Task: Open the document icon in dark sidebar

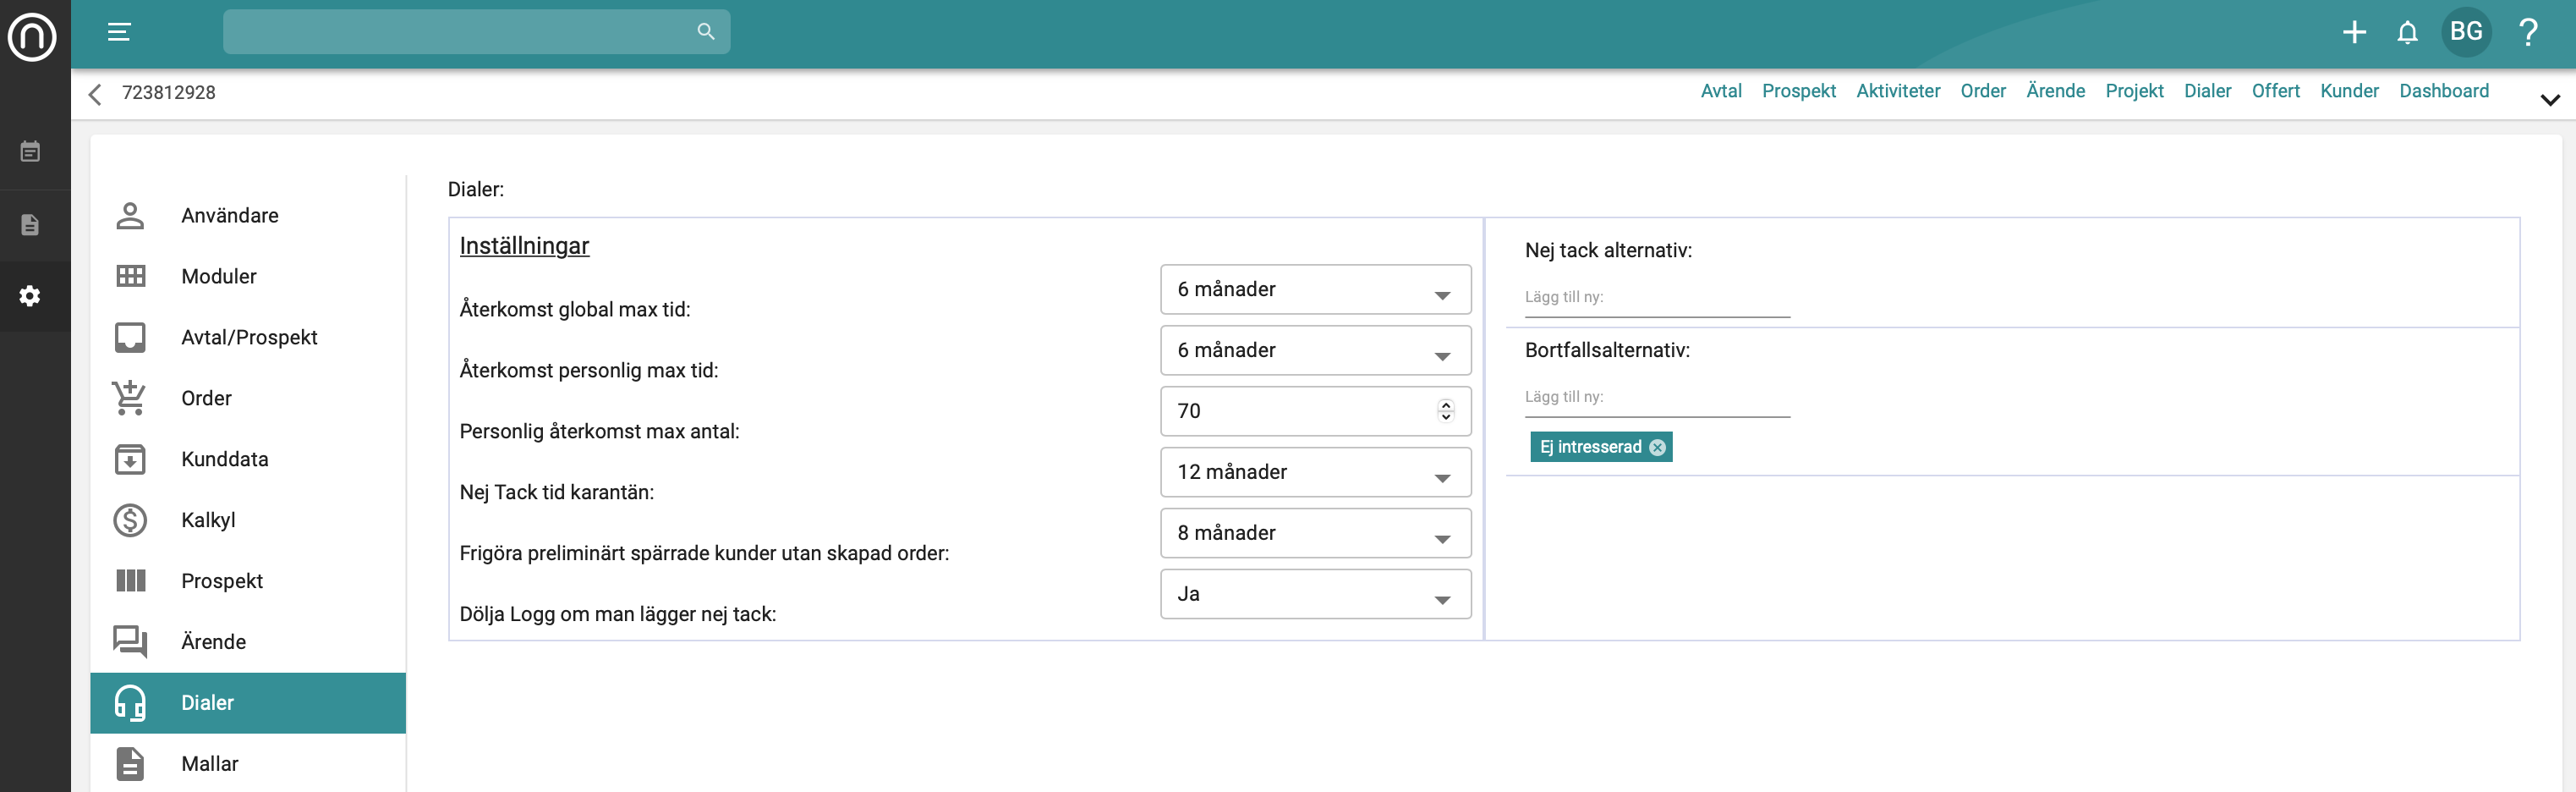Action: 30,224
